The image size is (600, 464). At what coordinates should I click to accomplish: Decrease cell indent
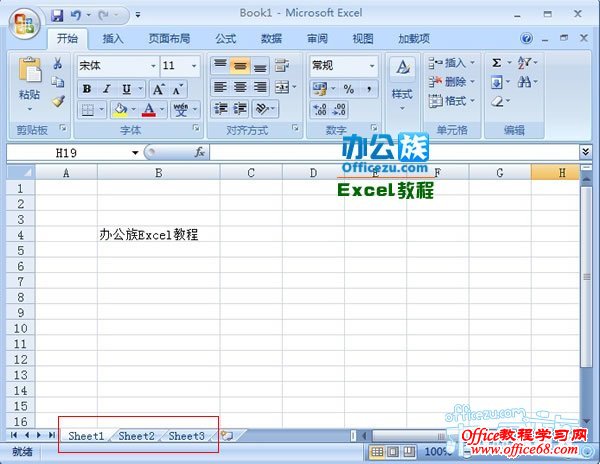click(220, 109)
